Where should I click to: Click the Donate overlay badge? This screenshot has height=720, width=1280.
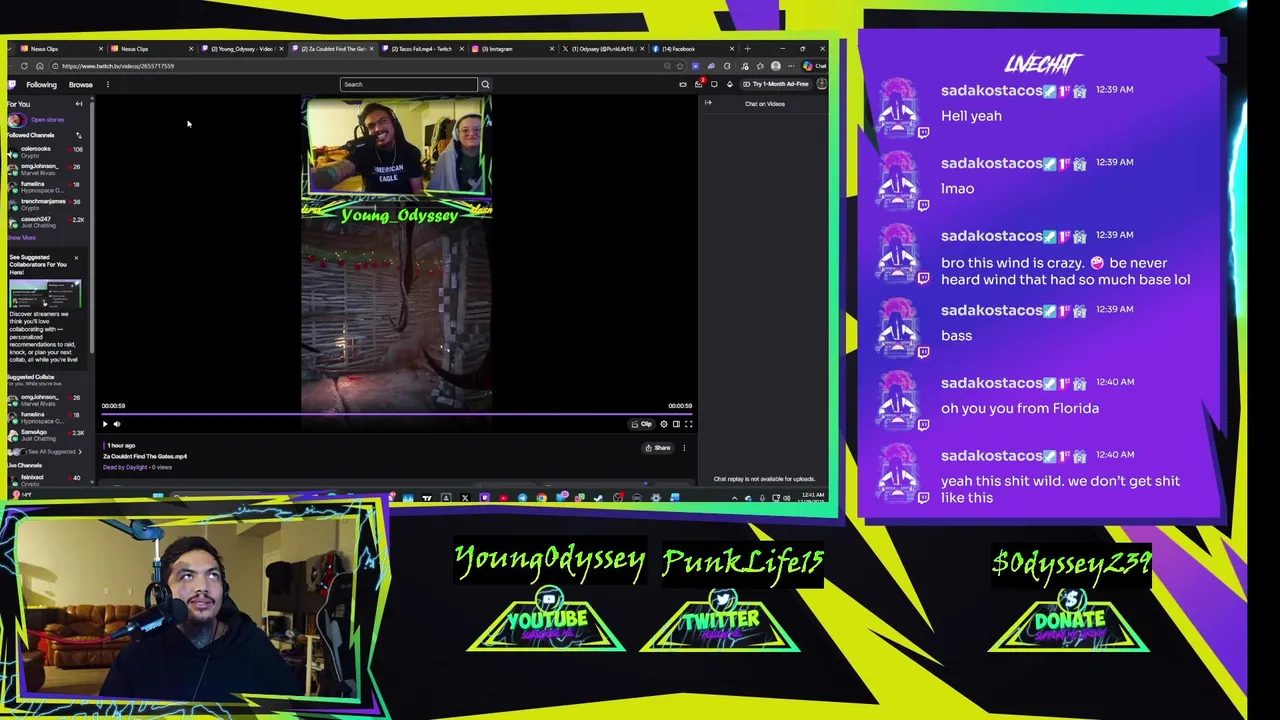(x=1069, y=620)
